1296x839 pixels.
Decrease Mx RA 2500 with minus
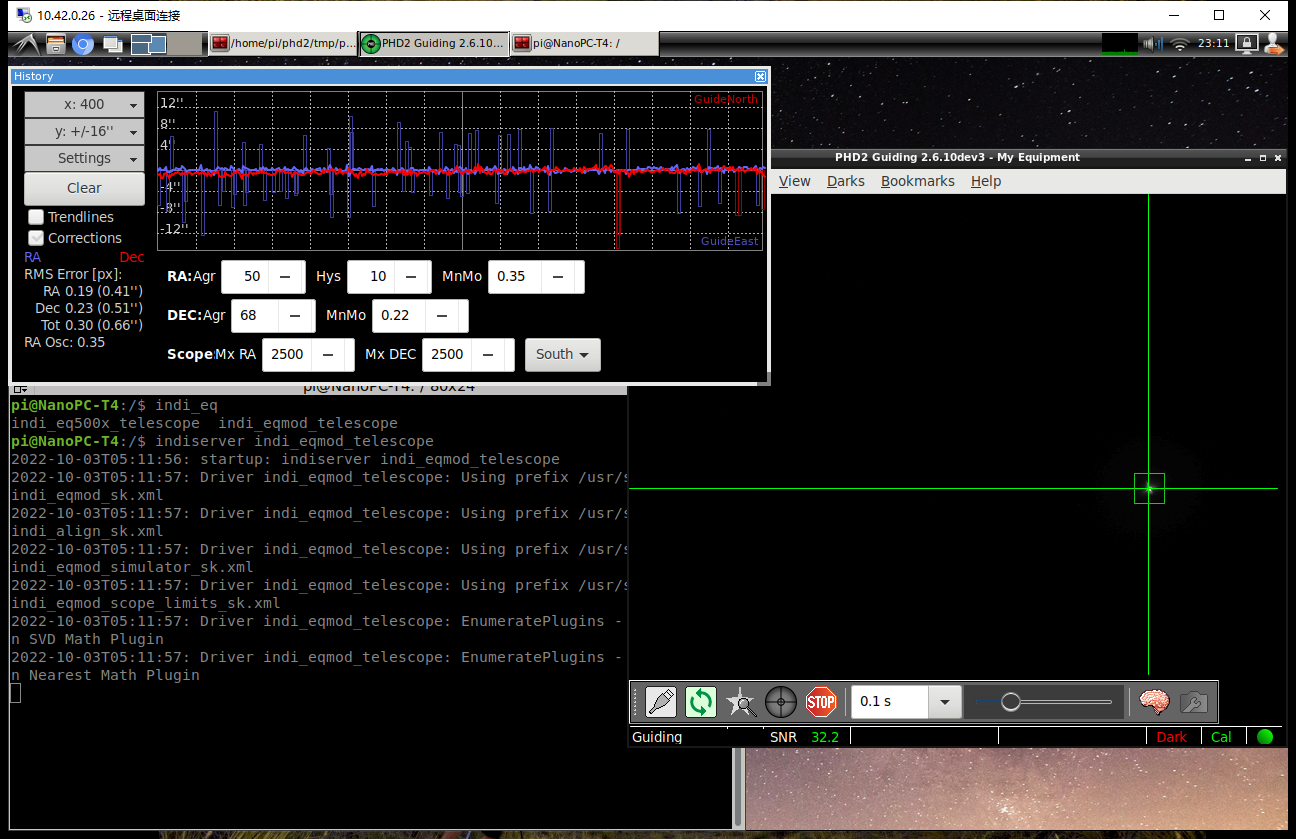pos(328,354)
